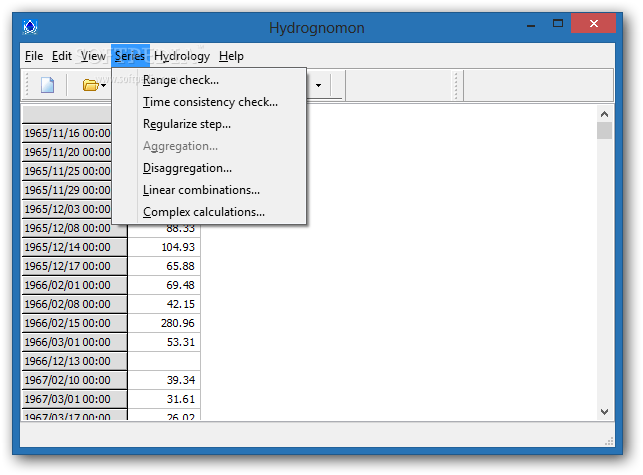Click the cell with value 280.96

[x=164, y=323]
